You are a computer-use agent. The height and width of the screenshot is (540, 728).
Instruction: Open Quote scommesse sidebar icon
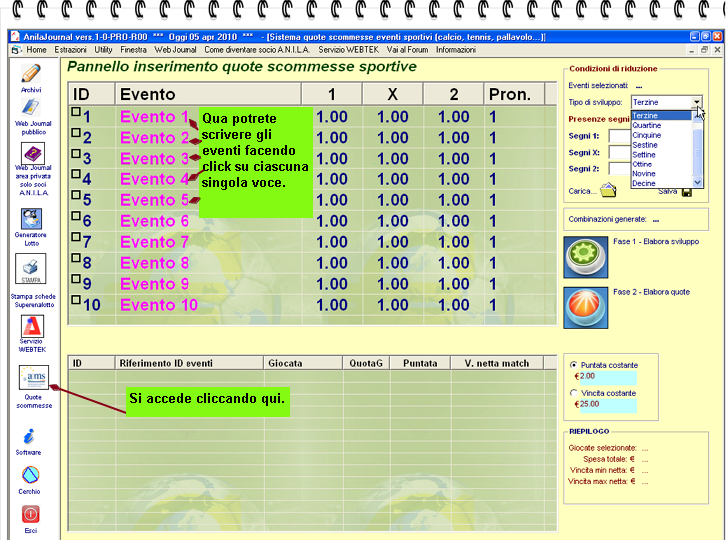pyautogui.click(x=33, y=377)
